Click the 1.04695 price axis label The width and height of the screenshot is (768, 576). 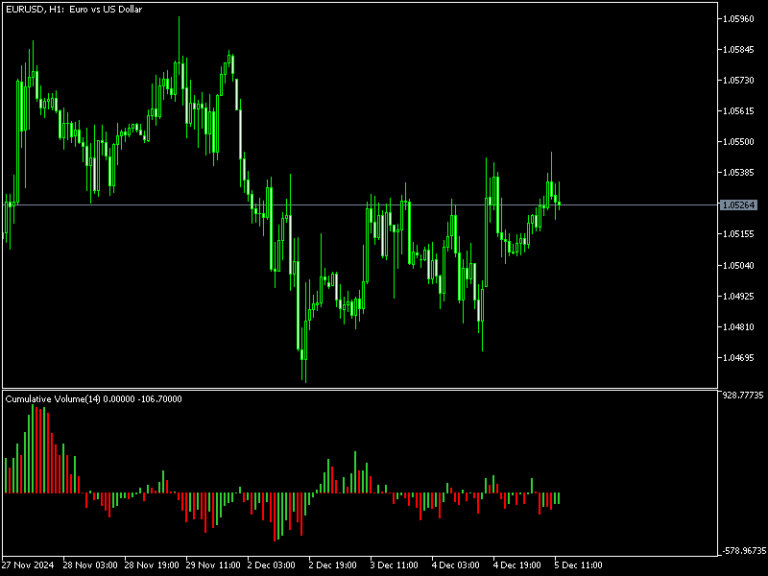click(738, 358)
